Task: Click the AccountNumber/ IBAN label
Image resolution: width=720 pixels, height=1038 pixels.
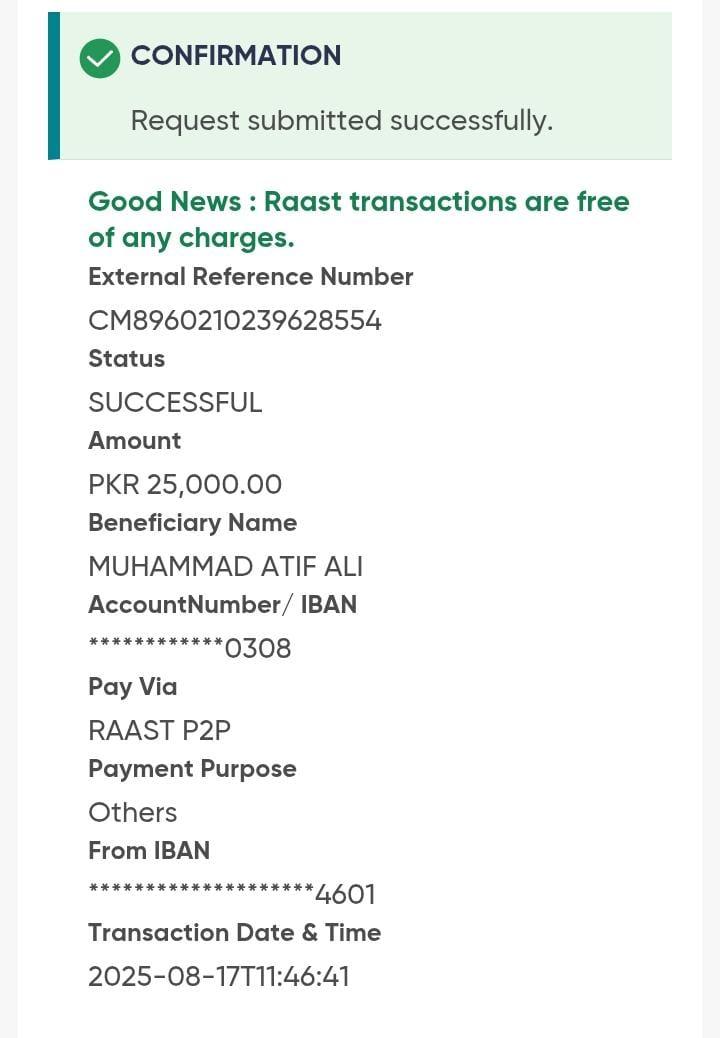Action: click(x=222, y=605)
